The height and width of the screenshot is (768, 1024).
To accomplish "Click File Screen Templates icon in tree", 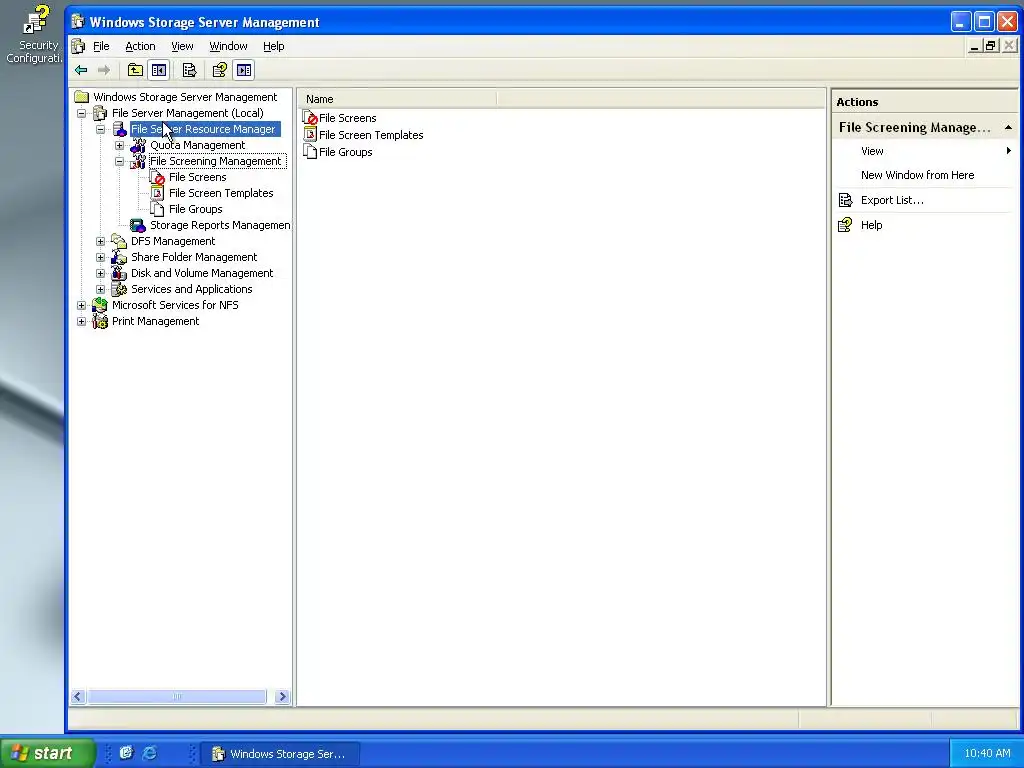I will pyautogui.click(x=157, y=193).
